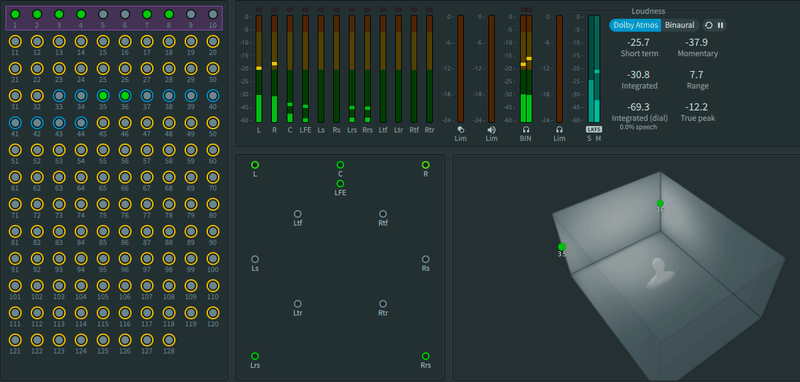Select object input 128
The width and height of the screenshot is (800, 382).
tap(169, 340)
